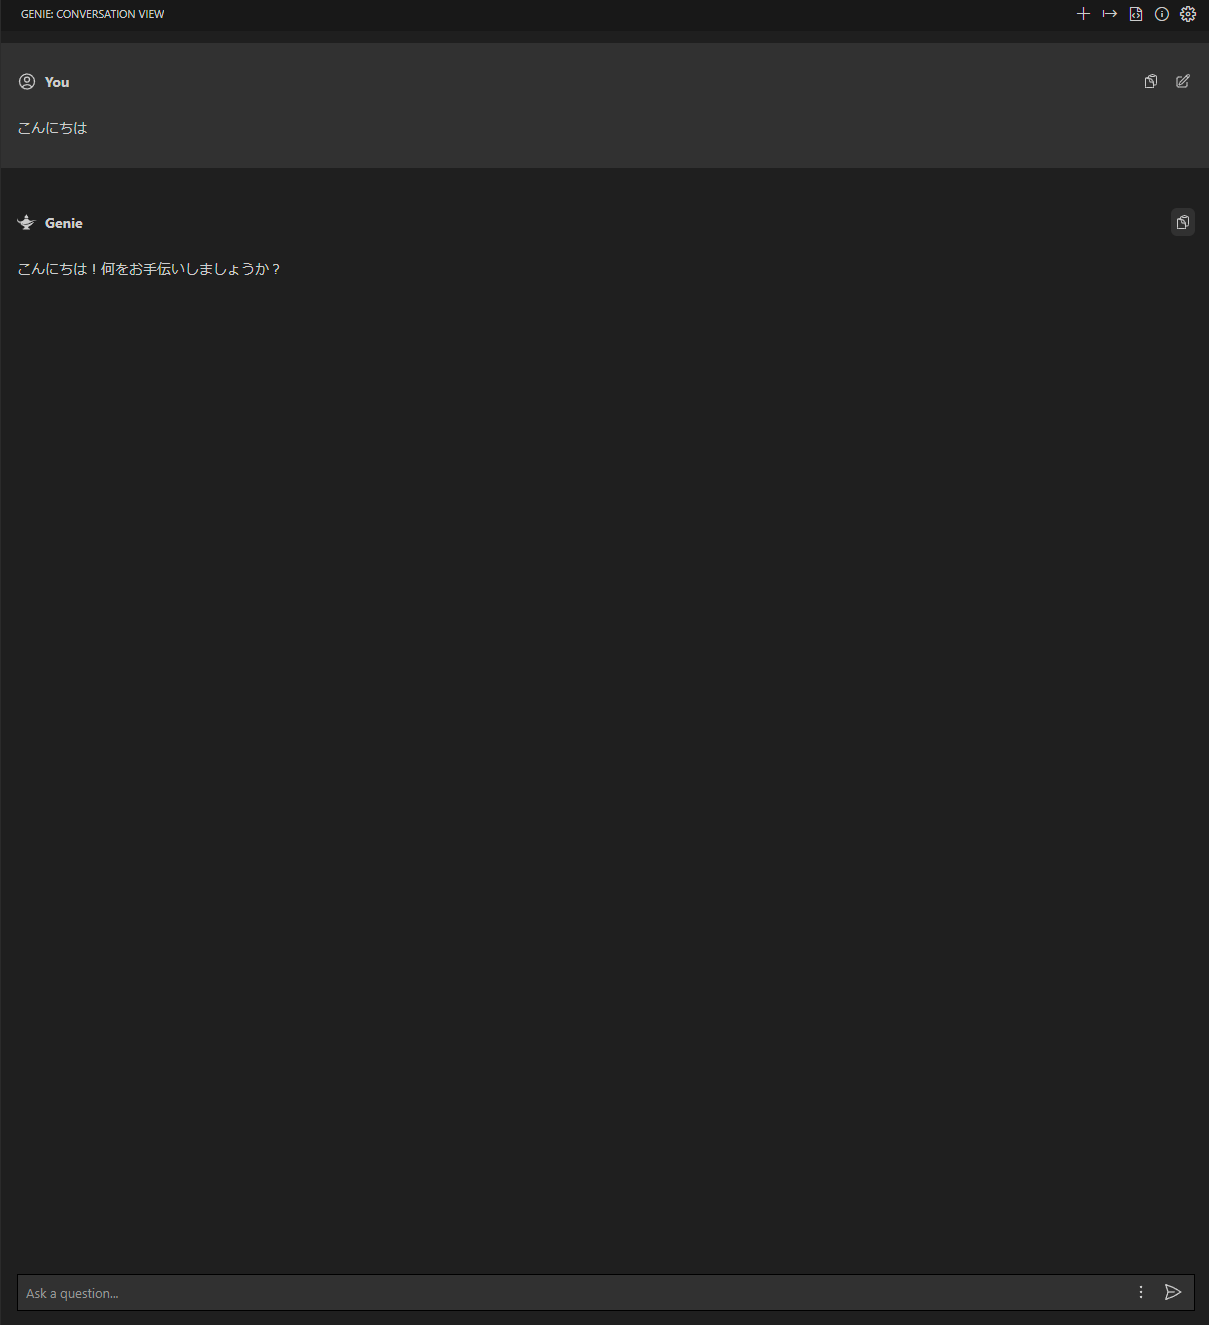Click the user's こんにちは message text
The width and height of the screenshot is (1209, 1325).
click(52, 128)
